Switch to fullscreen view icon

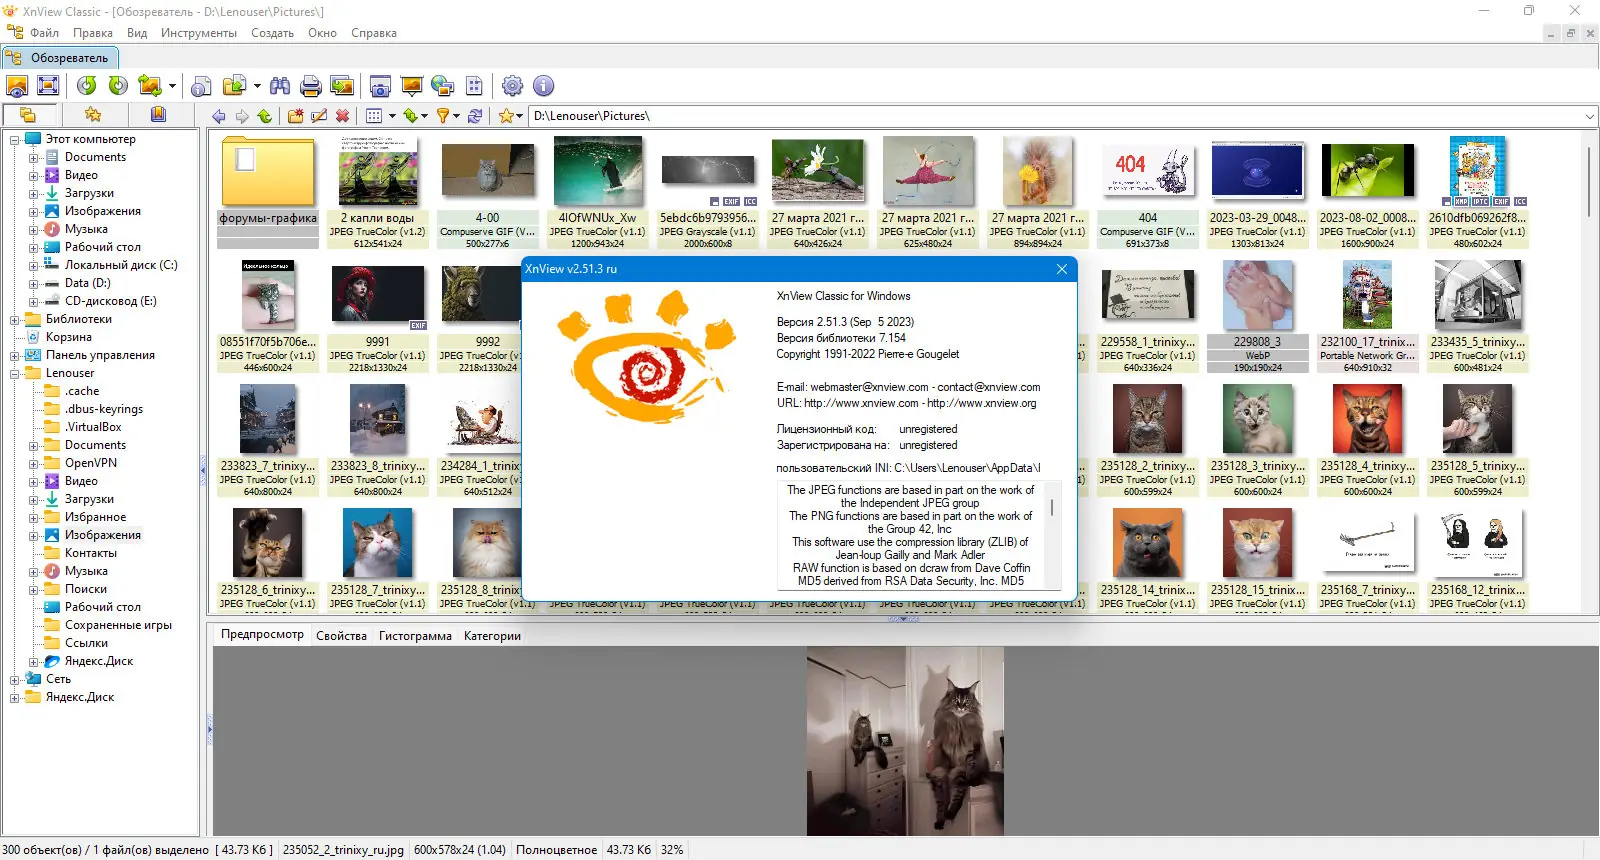[x=48, y=86]
